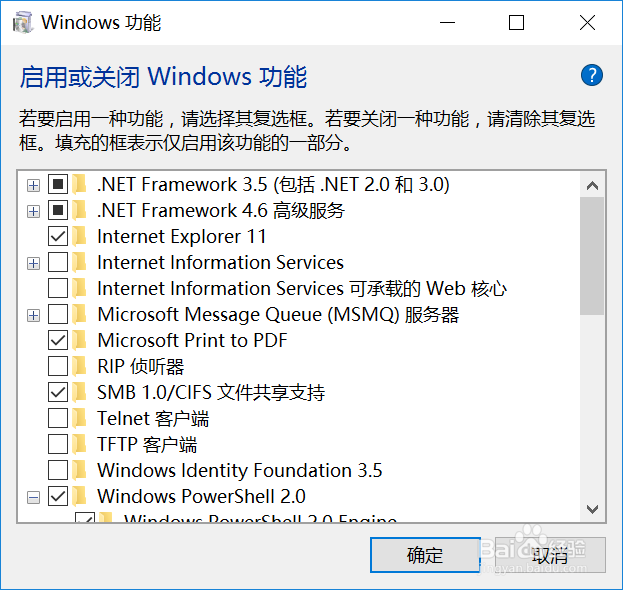Click the 确定 button
This screenshot has width=623, height=590.
[x=425, y=555]
